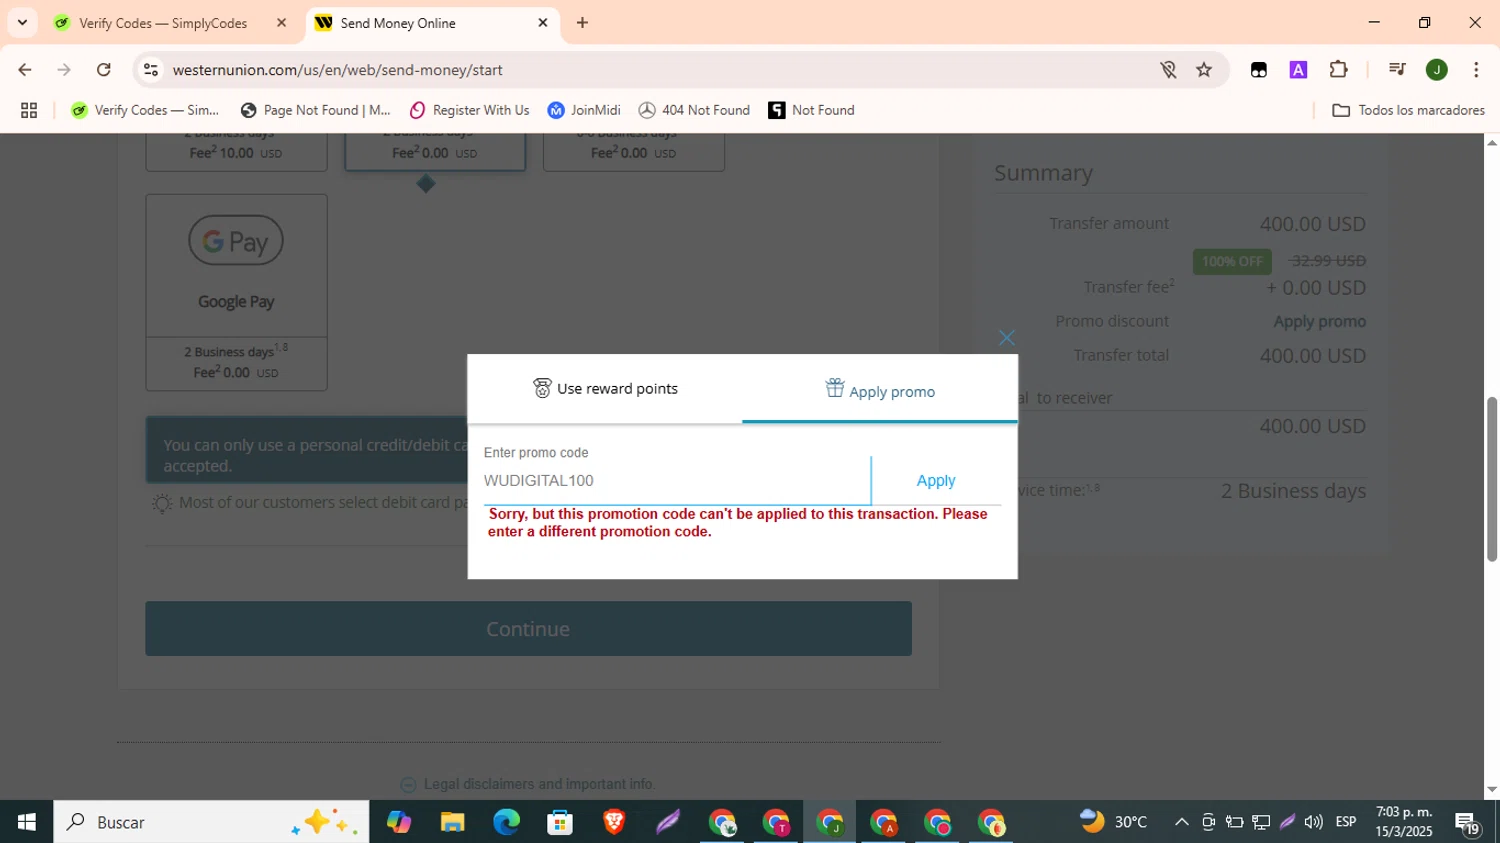1500x843 pixels.
Task: Close the Verify Codes browser tab
Action: (x=281, y=22)
